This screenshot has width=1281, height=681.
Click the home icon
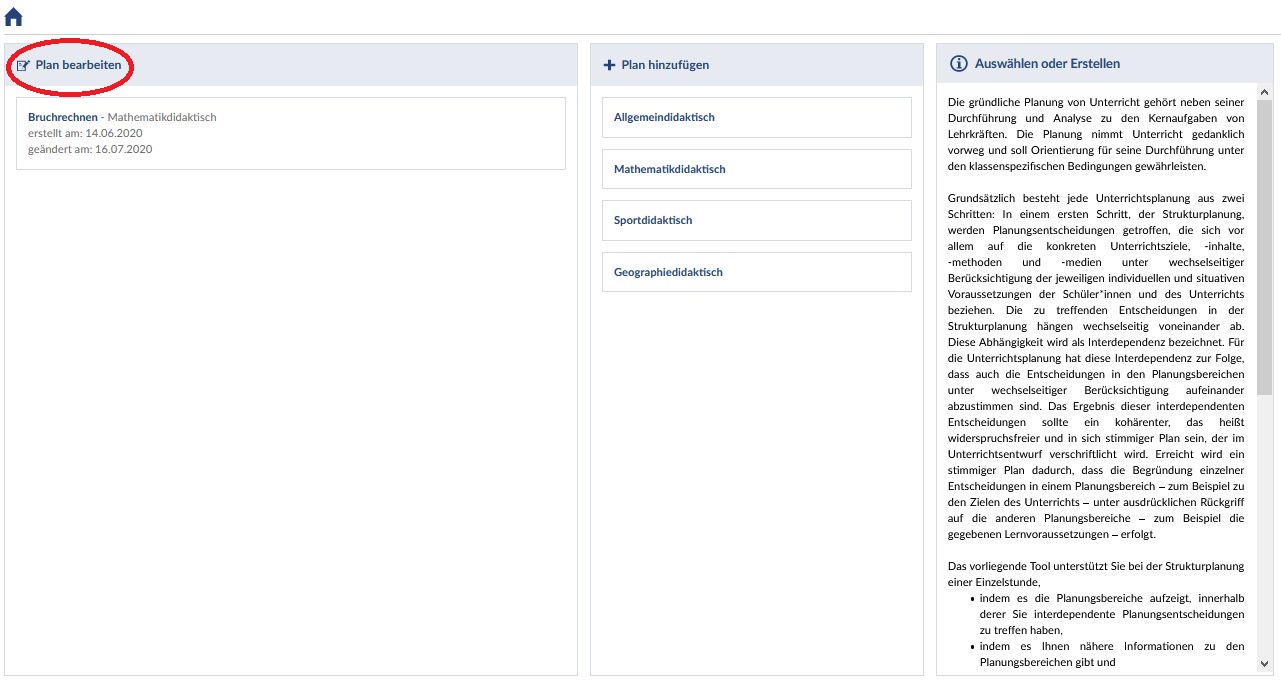(x=14, y=17)
